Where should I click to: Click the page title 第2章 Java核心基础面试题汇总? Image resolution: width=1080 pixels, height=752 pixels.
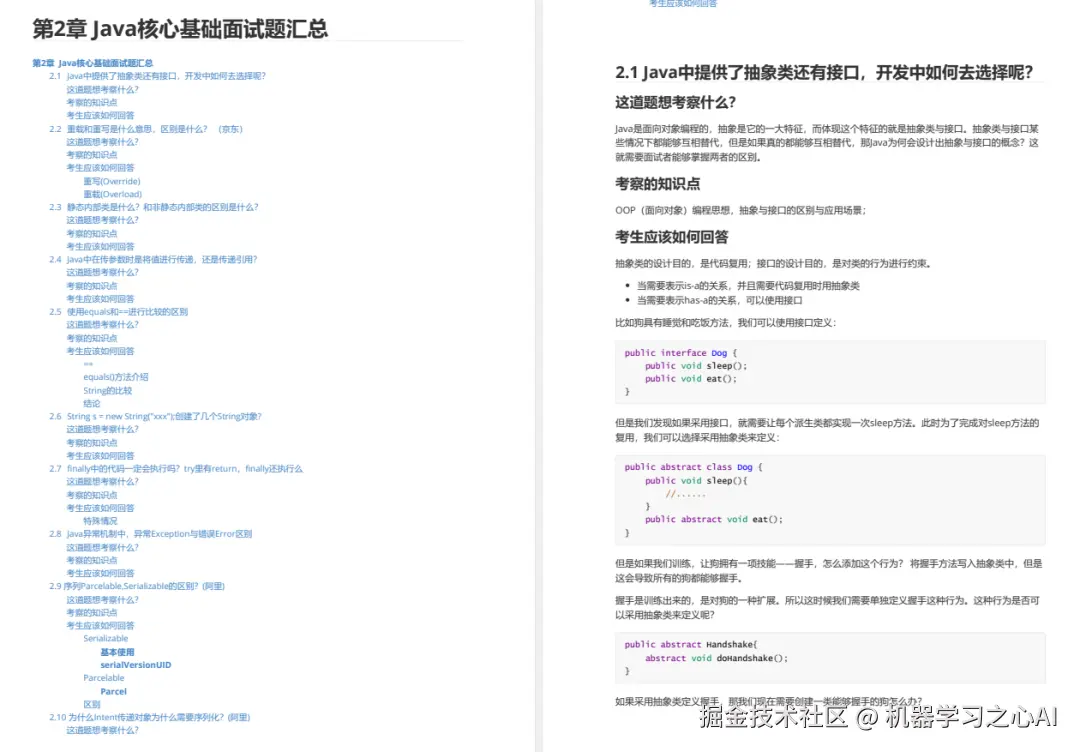click(180, 29)
